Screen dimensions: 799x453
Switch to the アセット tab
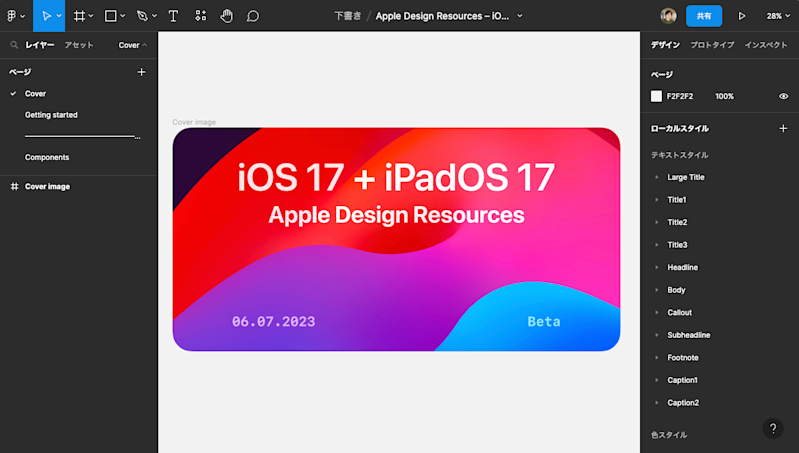(x=79, y=45)
